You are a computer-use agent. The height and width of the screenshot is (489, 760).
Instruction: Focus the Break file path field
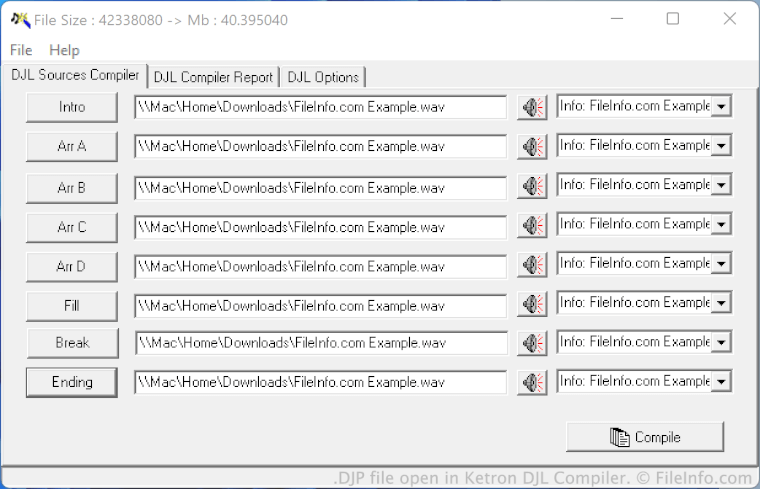coord(321,343)
